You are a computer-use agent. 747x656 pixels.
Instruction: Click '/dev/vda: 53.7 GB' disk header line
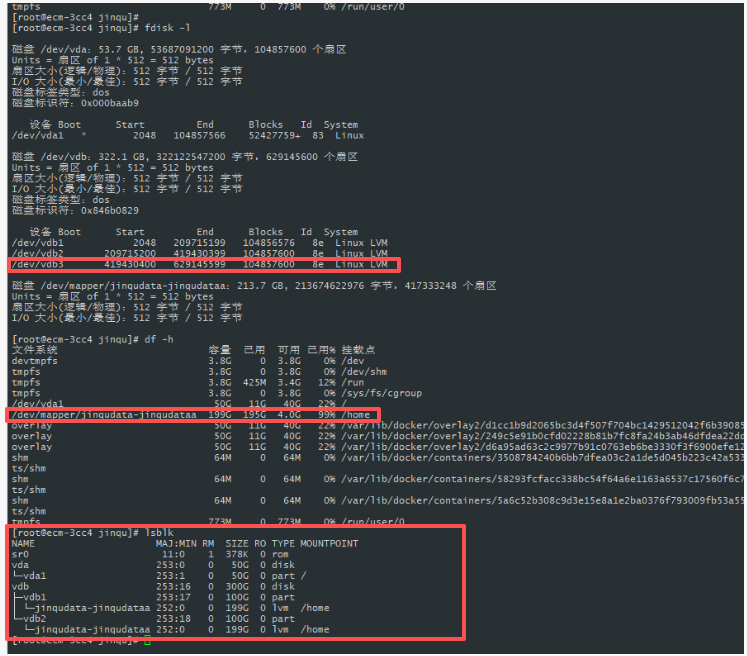coord(179,50)
